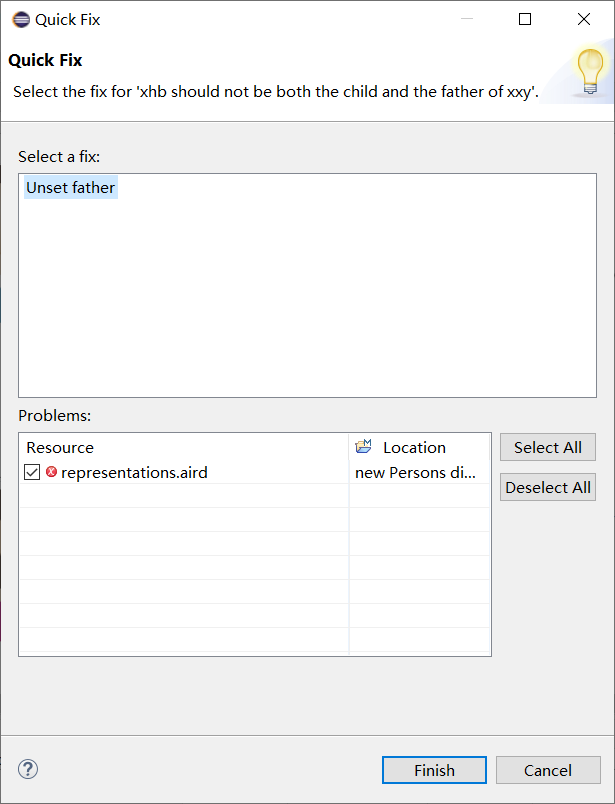The height and width of the screenshot is (804, 615).
Task: Click the lightbulb Quick Fix icon
Action: coord(590,72)
